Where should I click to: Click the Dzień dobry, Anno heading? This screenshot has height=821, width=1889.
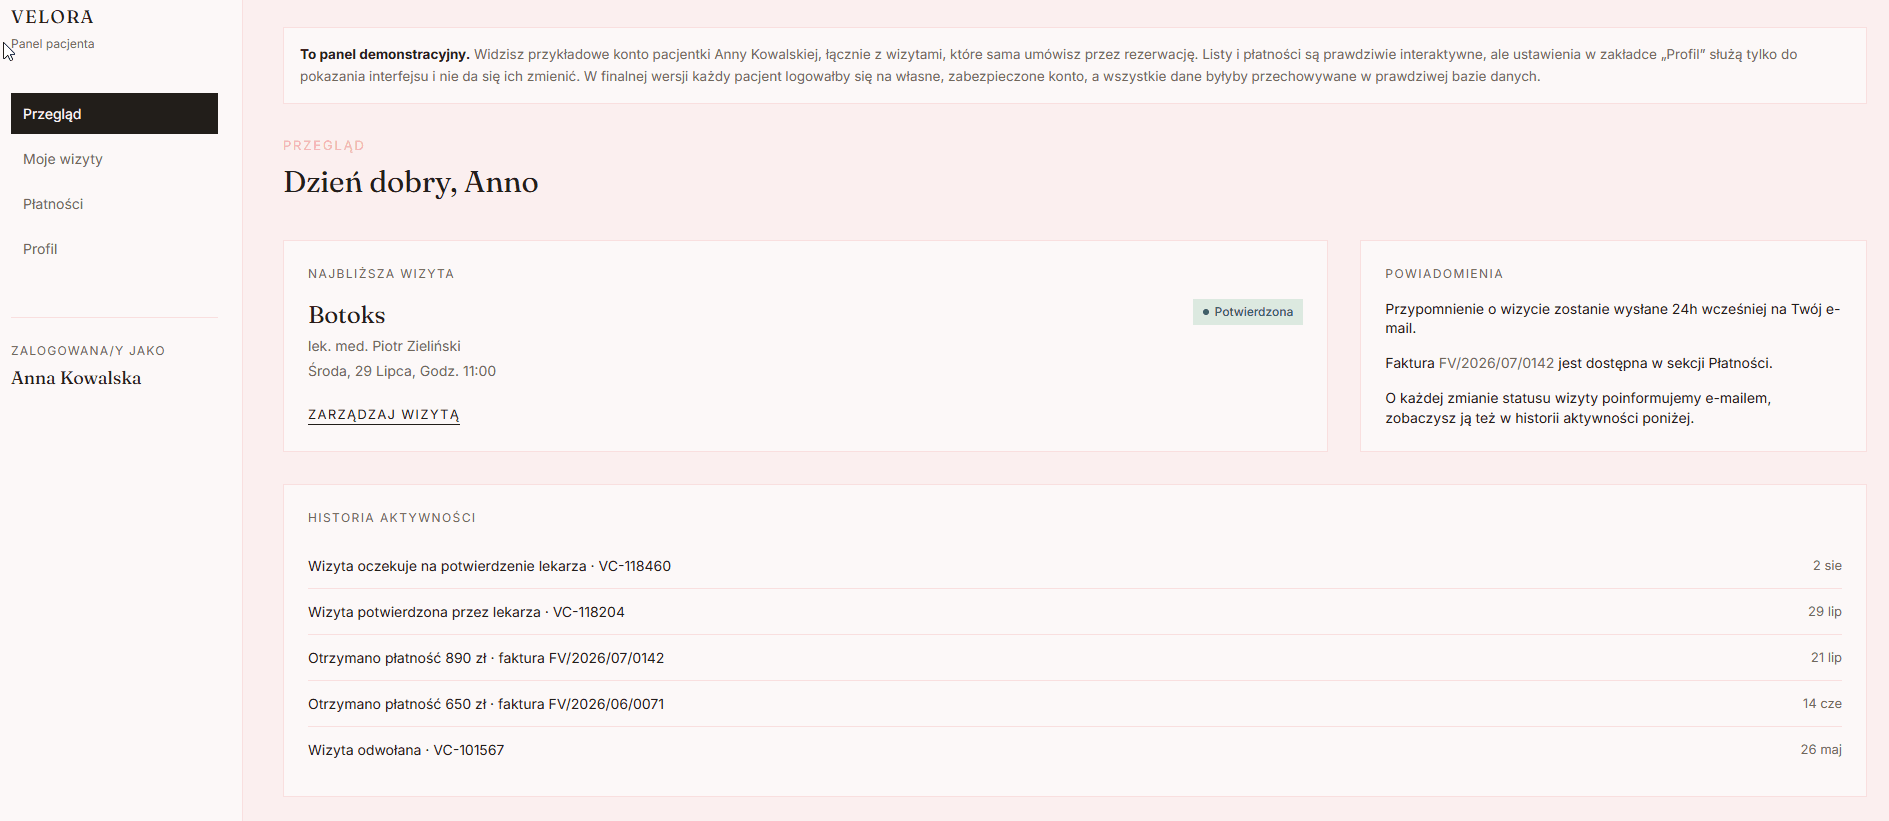click(411, 182)
